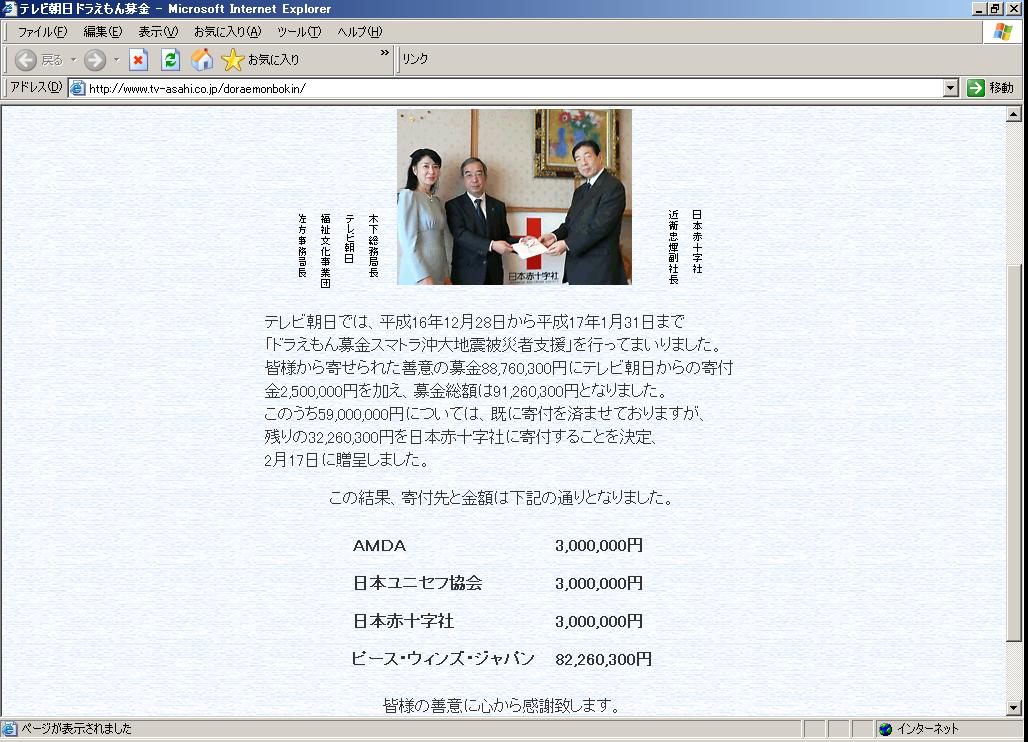Click 日本赤十字社 row in donation list
Viewport: 1028px width, 742px height.
[403, 621]
